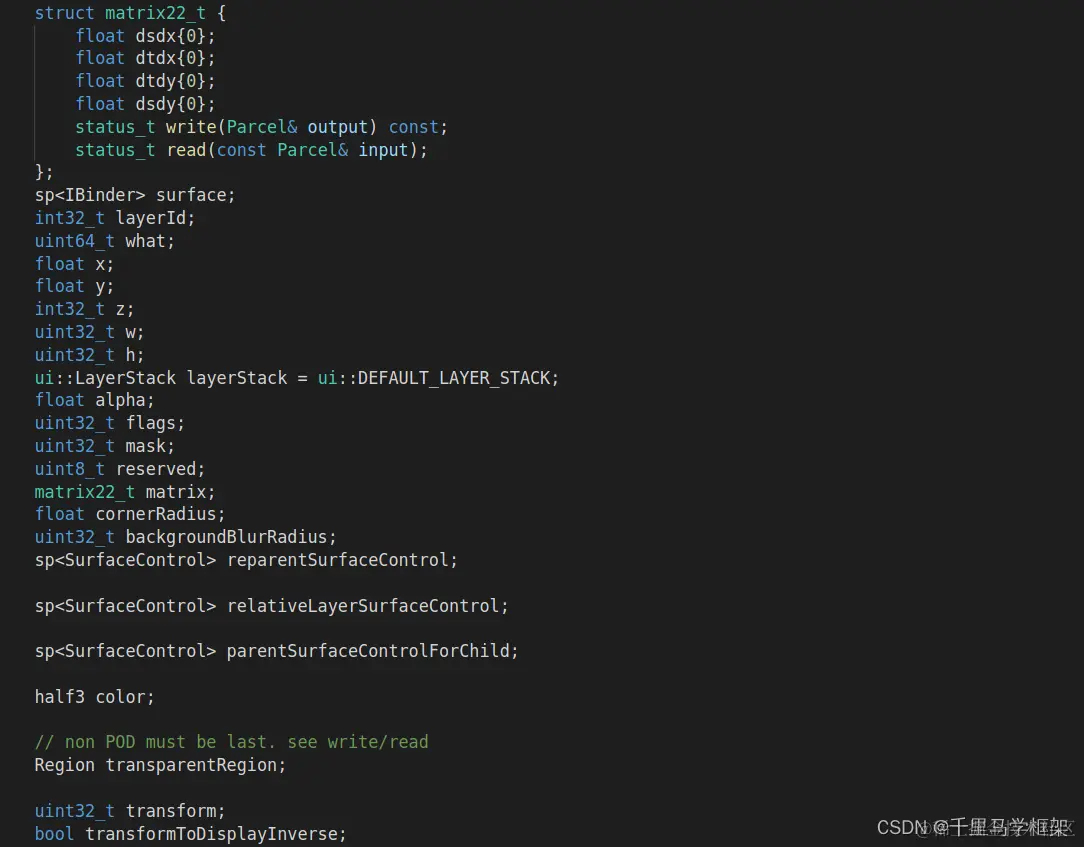The height and width of the screenshot is (847, 1084).
Task: Click the uint32_t transform declaration
Action: pyautogui.click(x=130, y=810)
